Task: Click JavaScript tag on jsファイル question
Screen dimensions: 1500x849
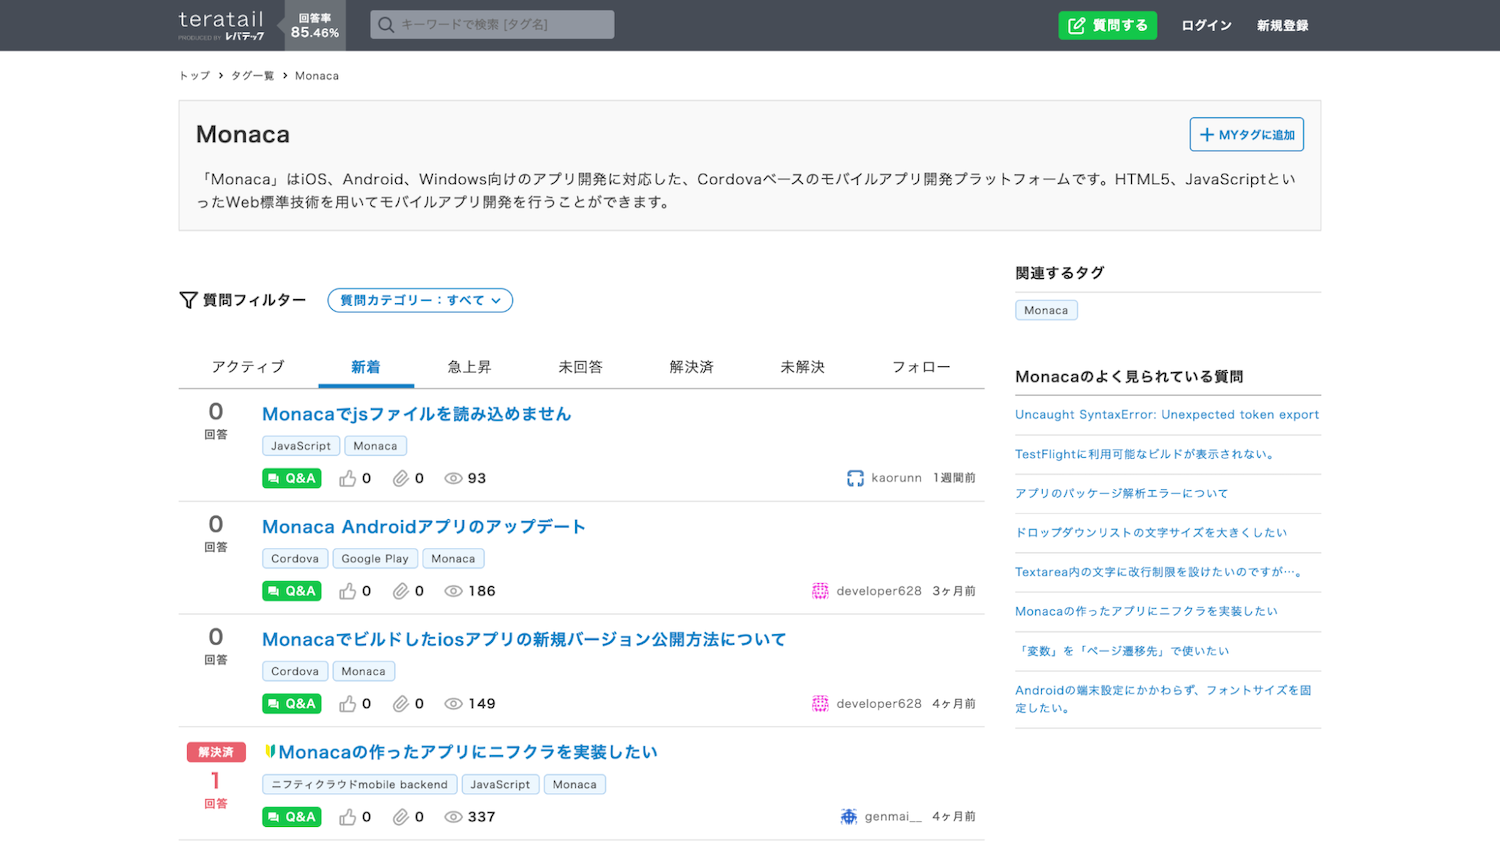Action: point(301,446)
